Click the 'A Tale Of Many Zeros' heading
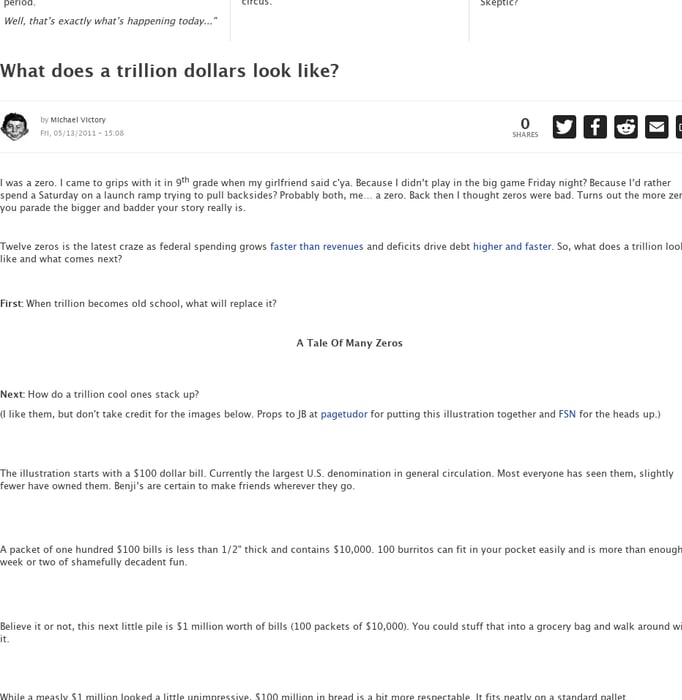This screenshot has height=700, width=682. click(x=349, y=343)
